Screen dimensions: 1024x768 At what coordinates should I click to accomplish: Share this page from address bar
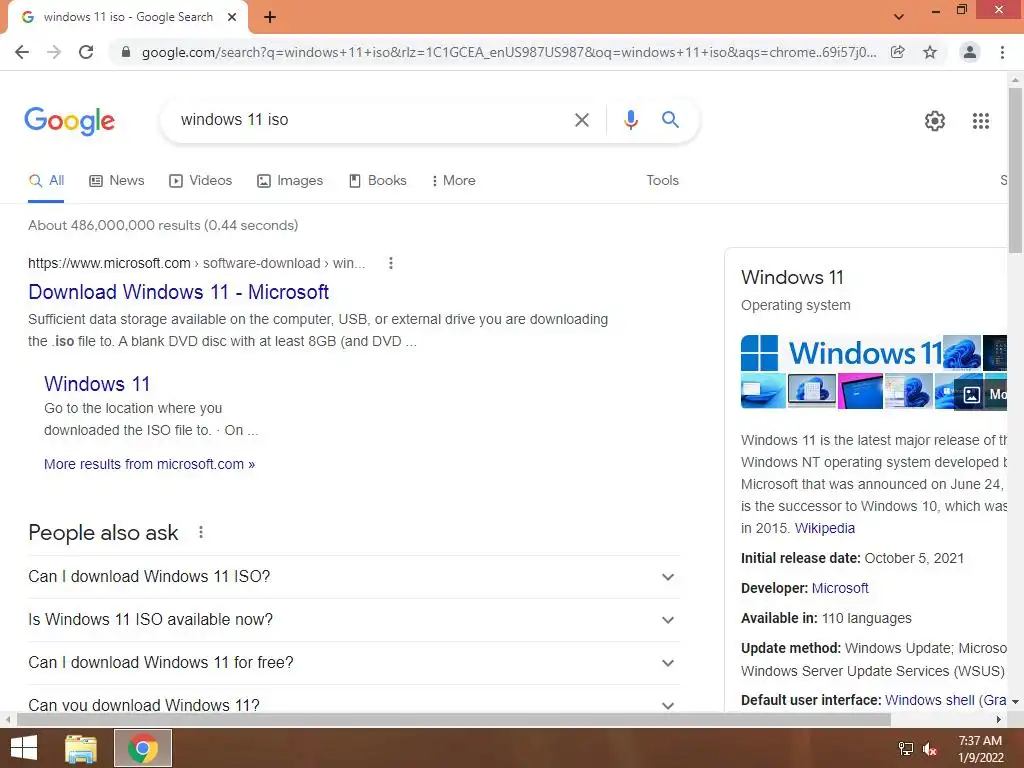click(898, 52)
